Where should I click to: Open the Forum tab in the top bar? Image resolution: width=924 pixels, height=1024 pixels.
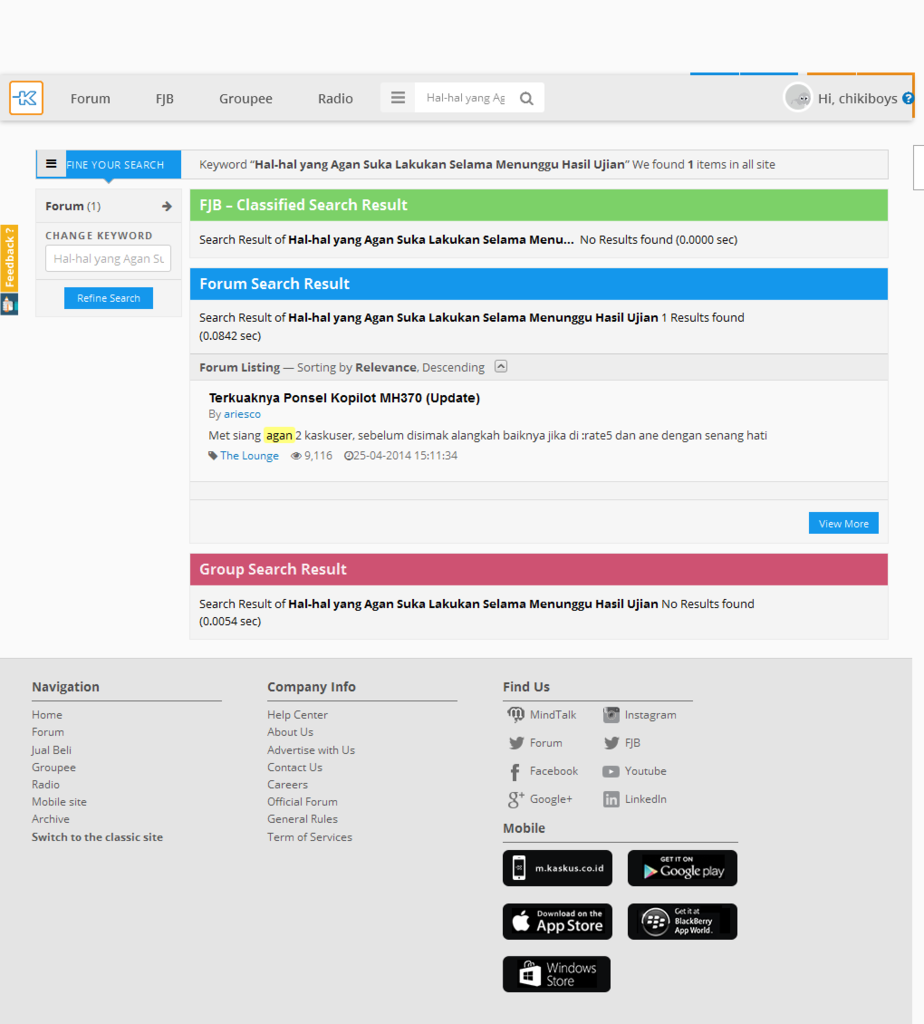point(90,99)
